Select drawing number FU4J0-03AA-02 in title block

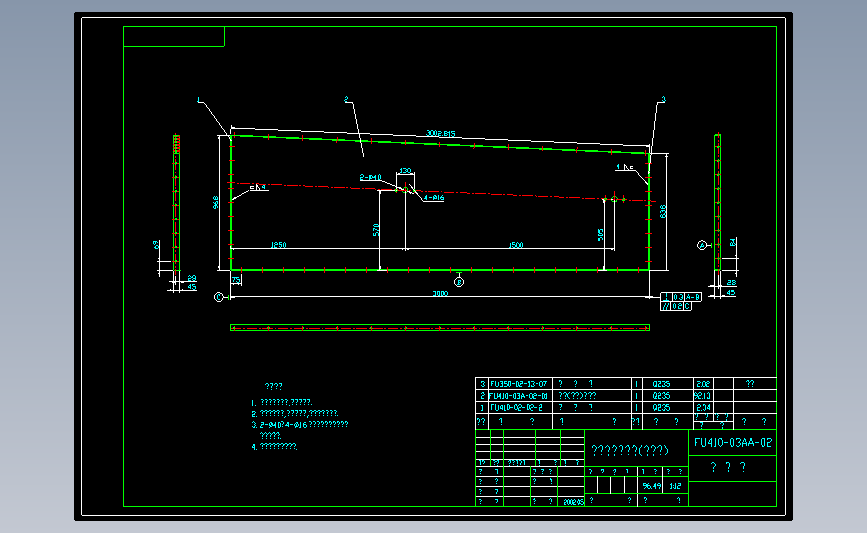click(x=733, y=442)
